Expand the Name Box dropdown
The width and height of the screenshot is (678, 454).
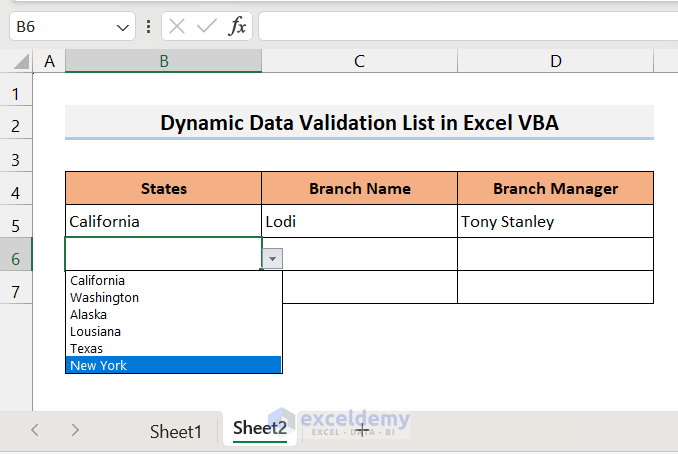(x=123, y=27)
